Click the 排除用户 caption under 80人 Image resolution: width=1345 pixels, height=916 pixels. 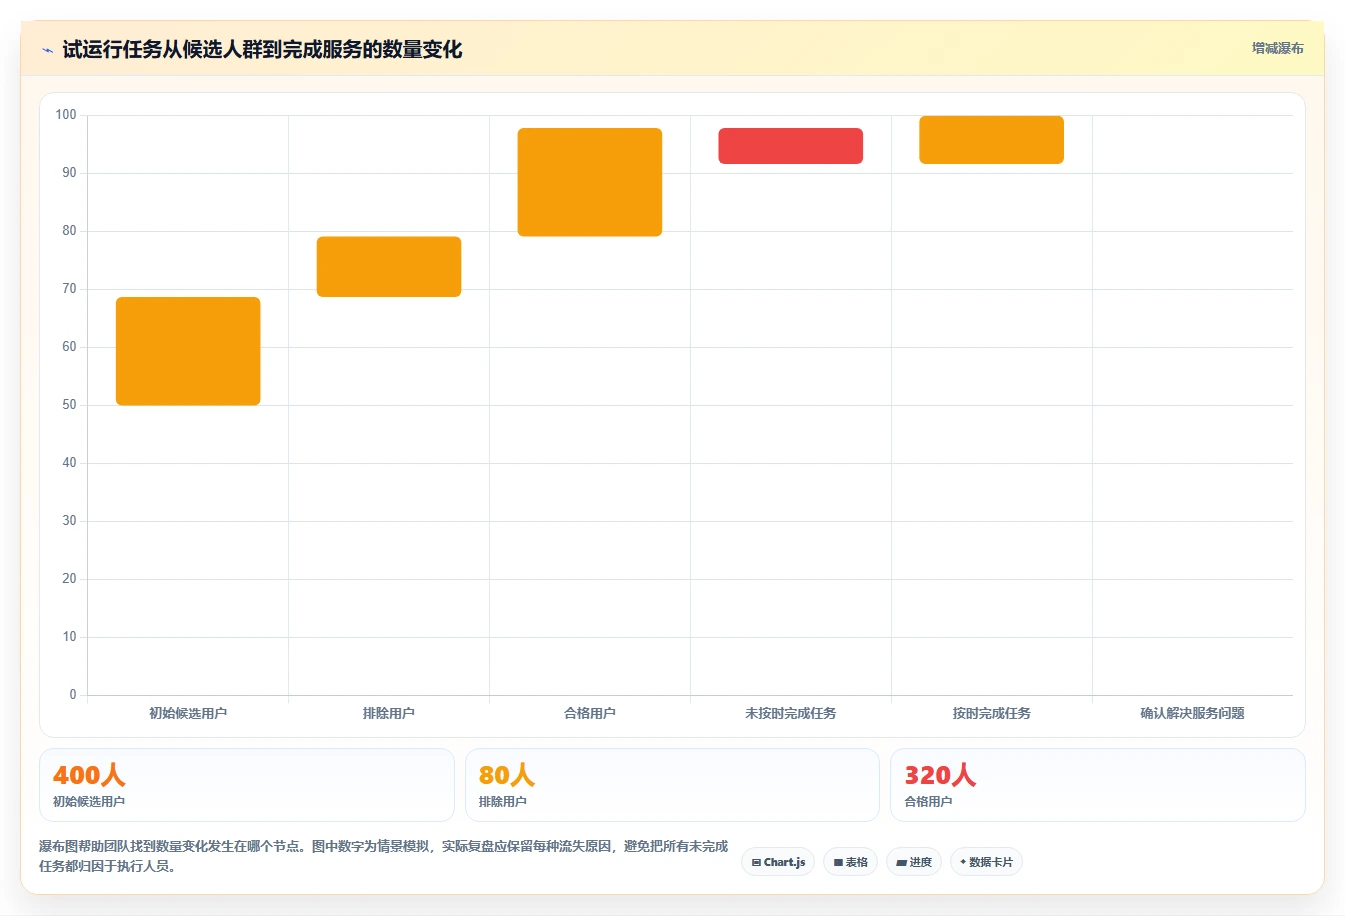(x=503, y=802)
